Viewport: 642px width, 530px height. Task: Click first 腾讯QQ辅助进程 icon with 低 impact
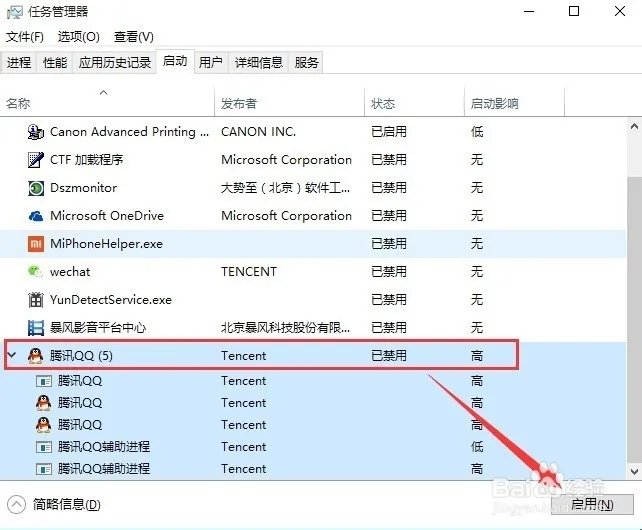43,447
